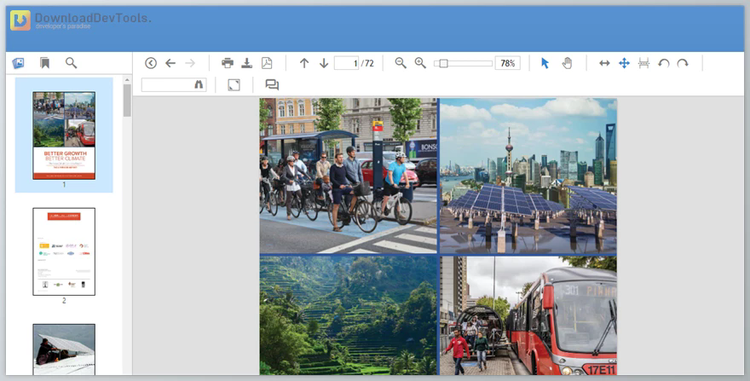Screen dimensions: 750x381
Task: Open the search panel magnifier
Action: pyautogui.click(x=71, y=63)
